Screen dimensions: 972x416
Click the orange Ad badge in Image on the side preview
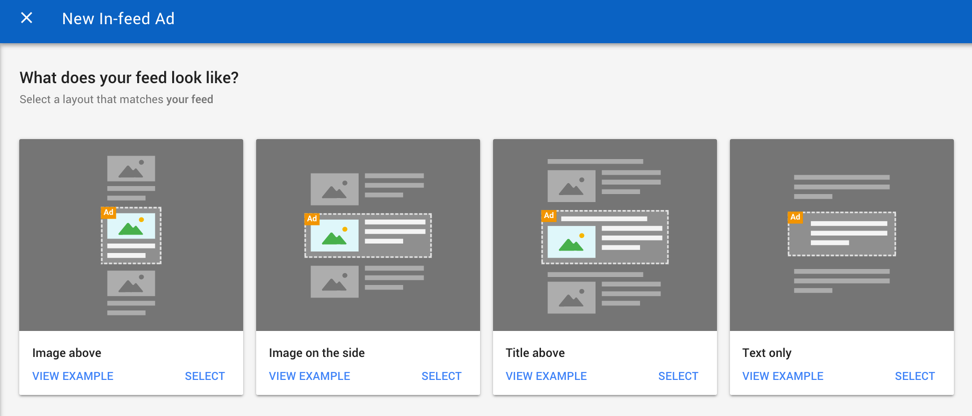pyautogui.click(x=312, y=219)
